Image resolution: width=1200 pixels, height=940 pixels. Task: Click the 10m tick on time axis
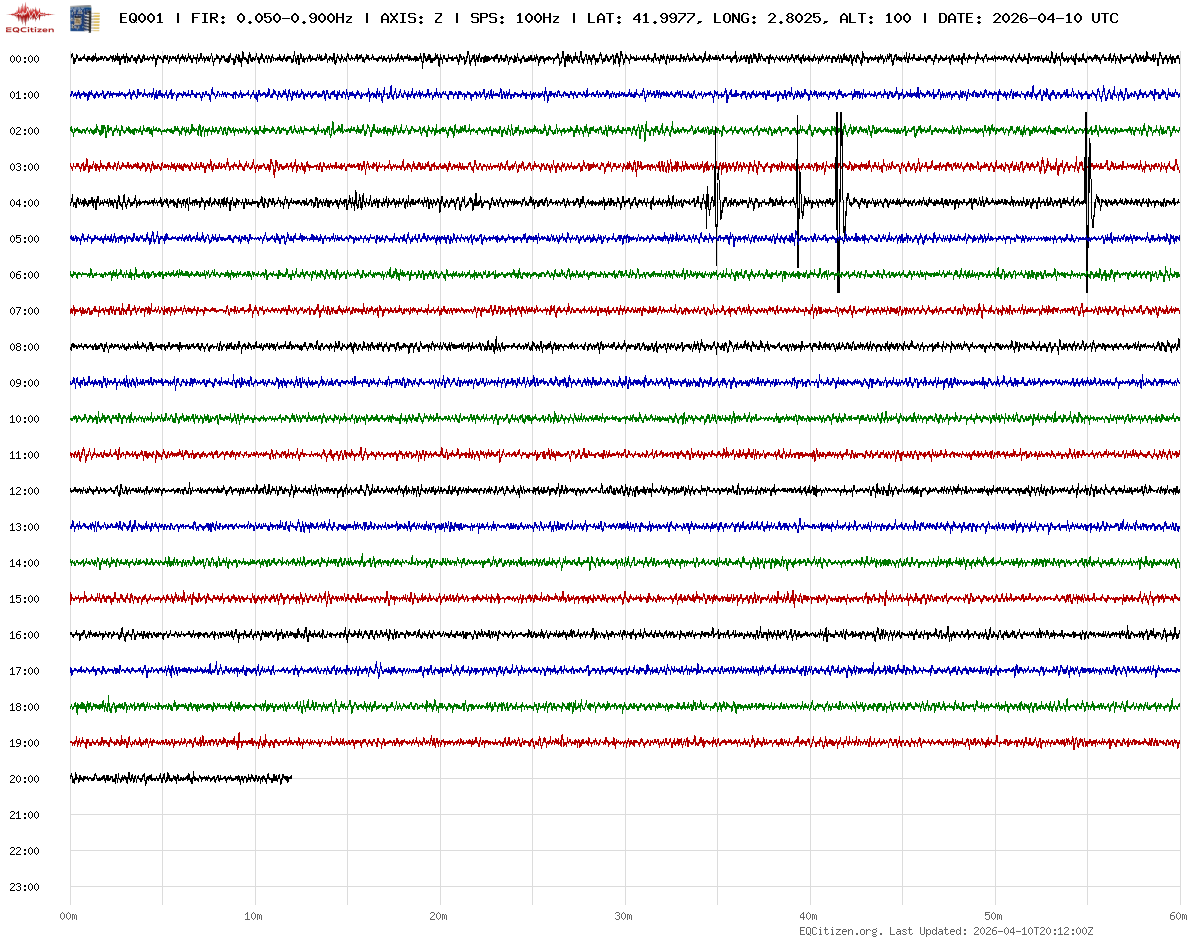pos(254,916)
